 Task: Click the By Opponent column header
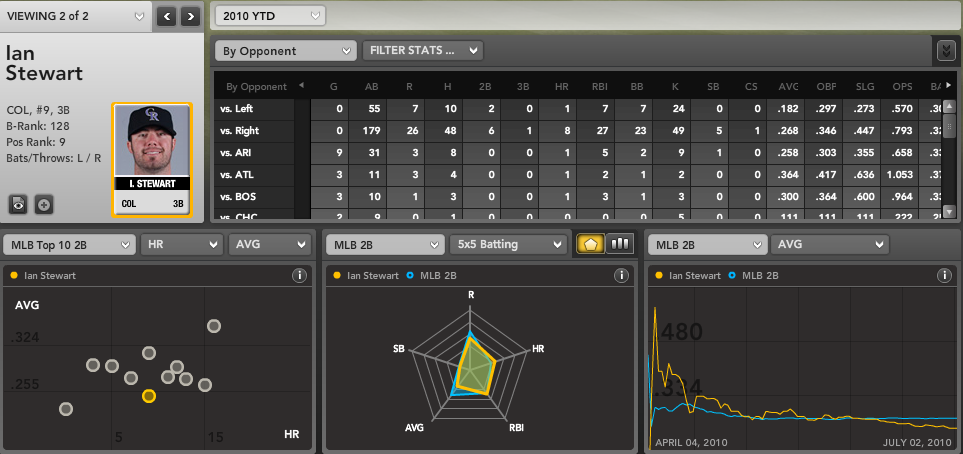257,86
